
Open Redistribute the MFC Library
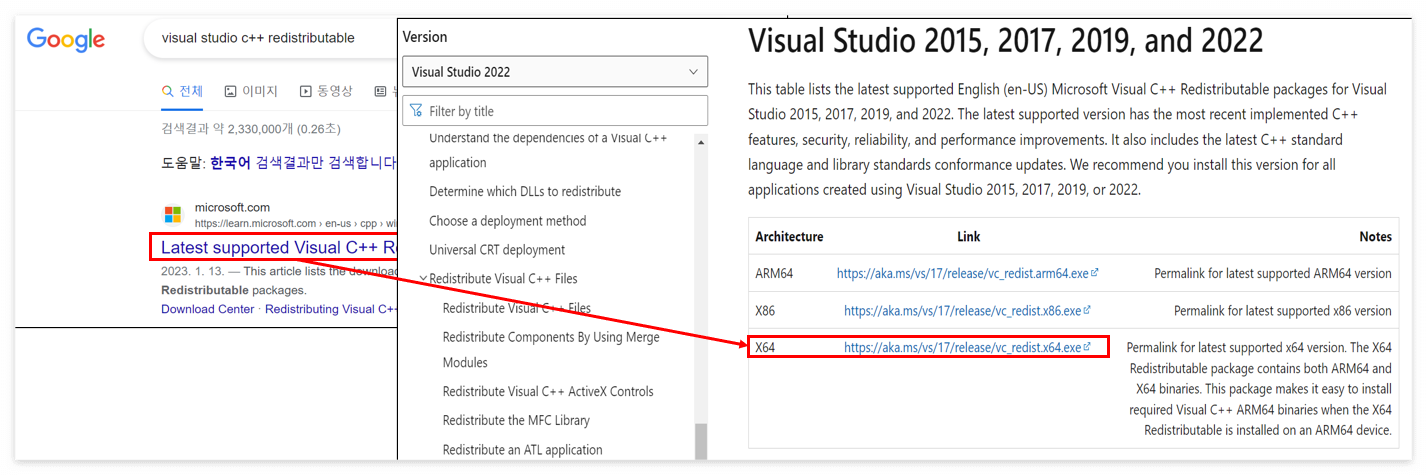tap(516, 420)
